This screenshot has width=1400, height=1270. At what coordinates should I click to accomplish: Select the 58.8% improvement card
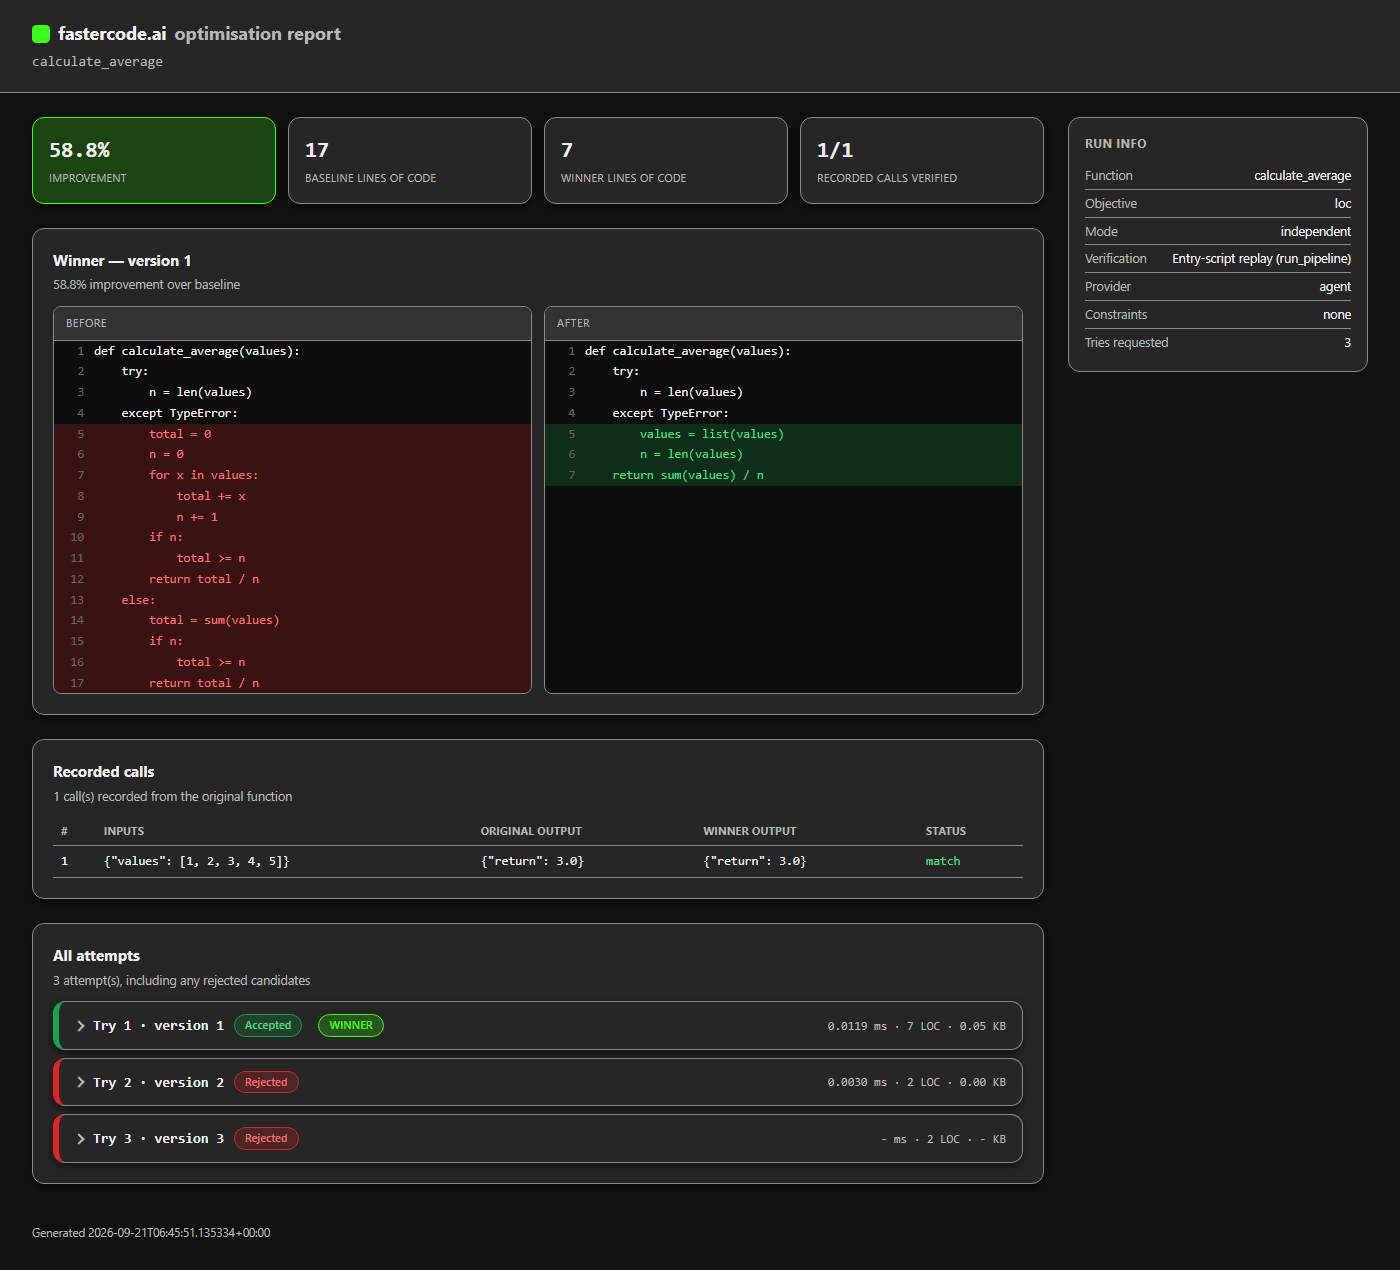154,161
